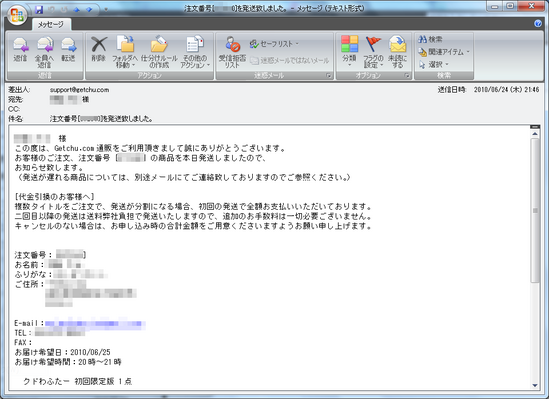The image size is (549, 399).
Task: Add sender to 受信拒否リスト
Action: pos(232,52)
